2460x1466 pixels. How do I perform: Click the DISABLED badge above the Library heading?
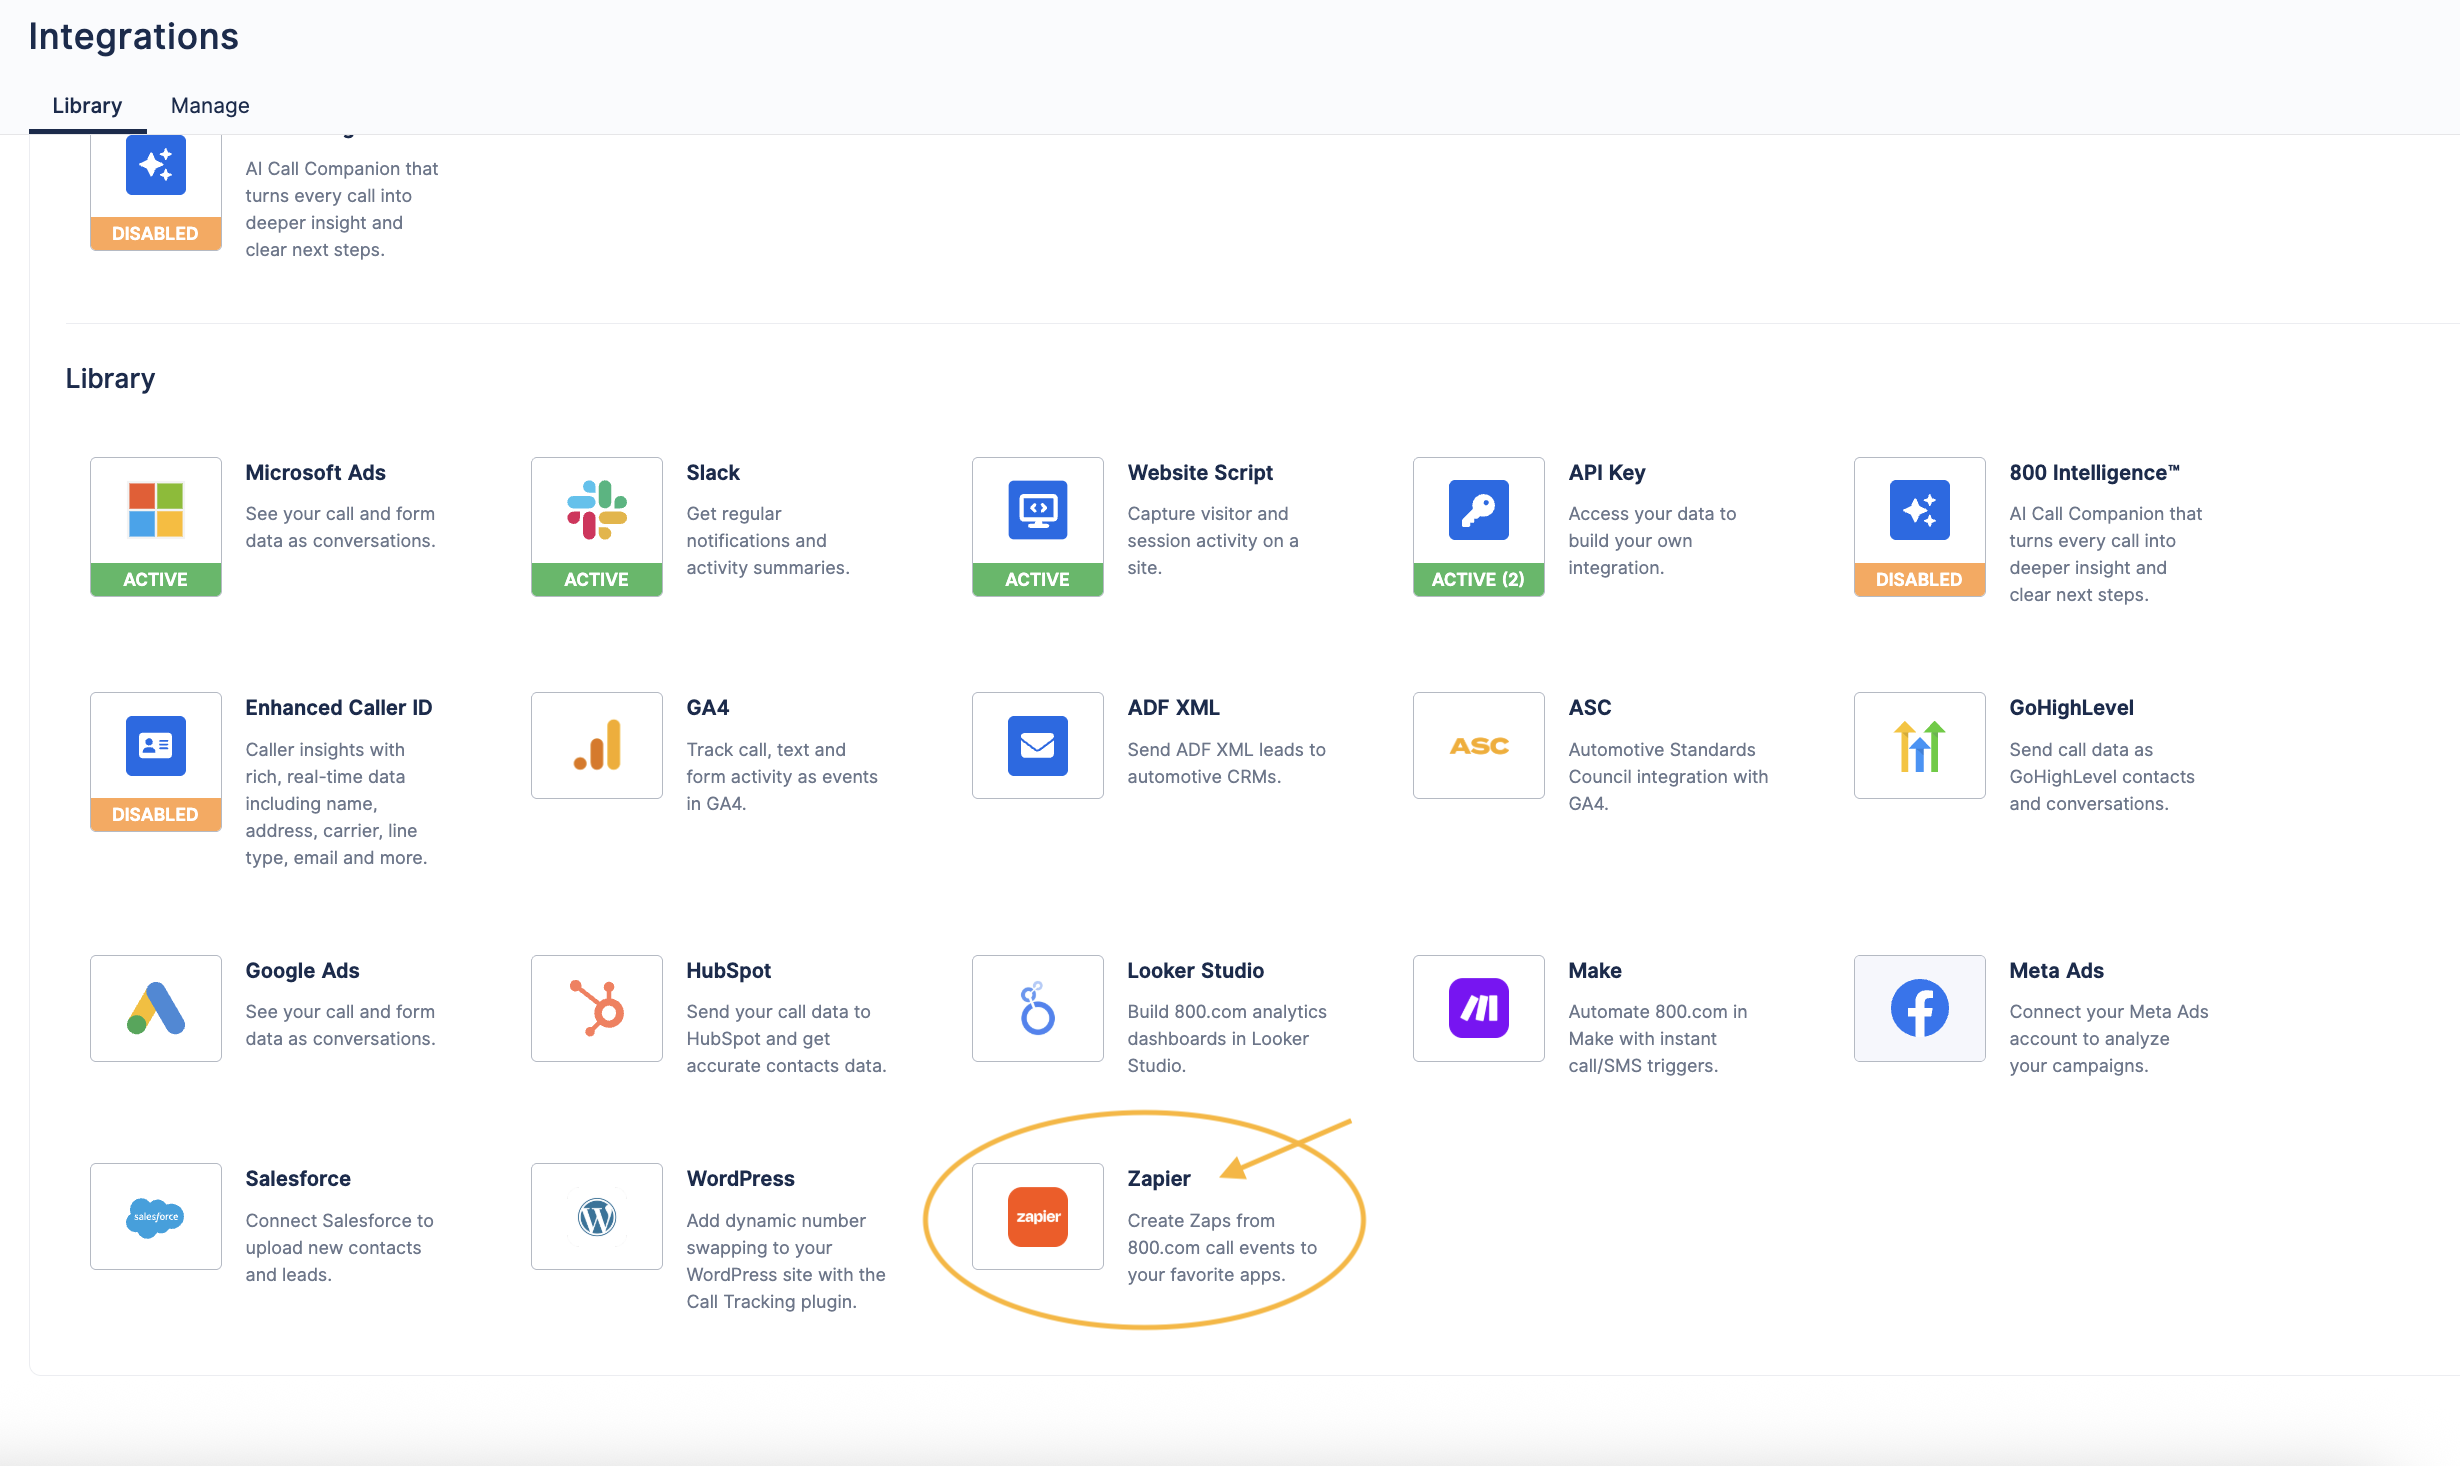pyautogui.click(x=156, y=234)
